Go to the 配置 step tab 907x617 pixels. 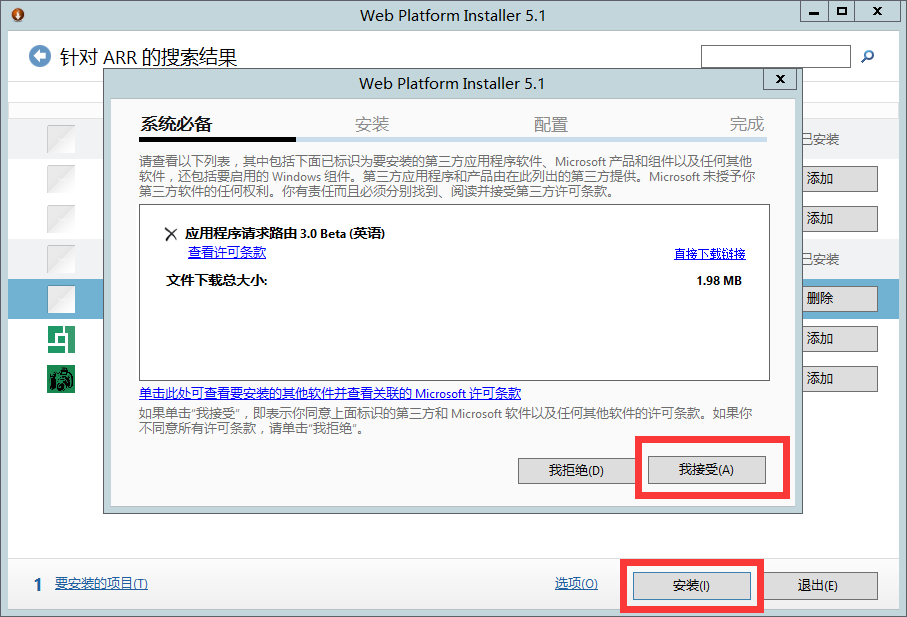click(x=550, y=125)
